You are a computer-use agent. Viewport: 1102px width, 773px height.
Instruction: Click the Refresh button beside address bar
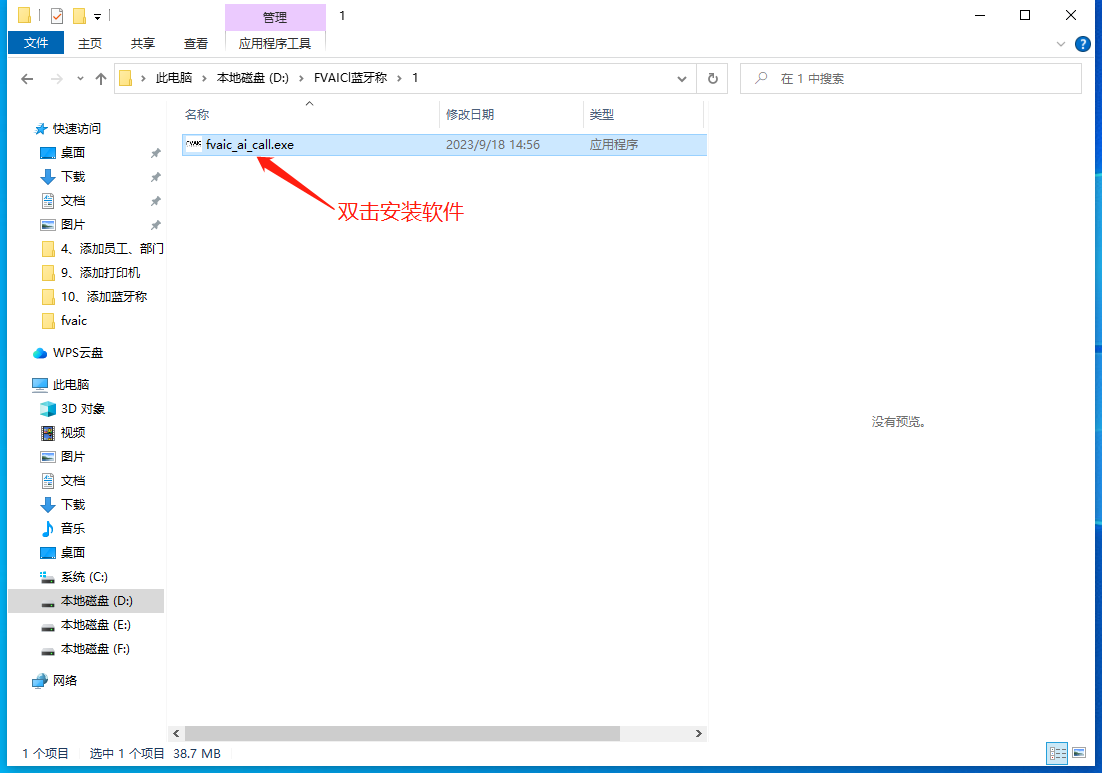coord(712,78)
